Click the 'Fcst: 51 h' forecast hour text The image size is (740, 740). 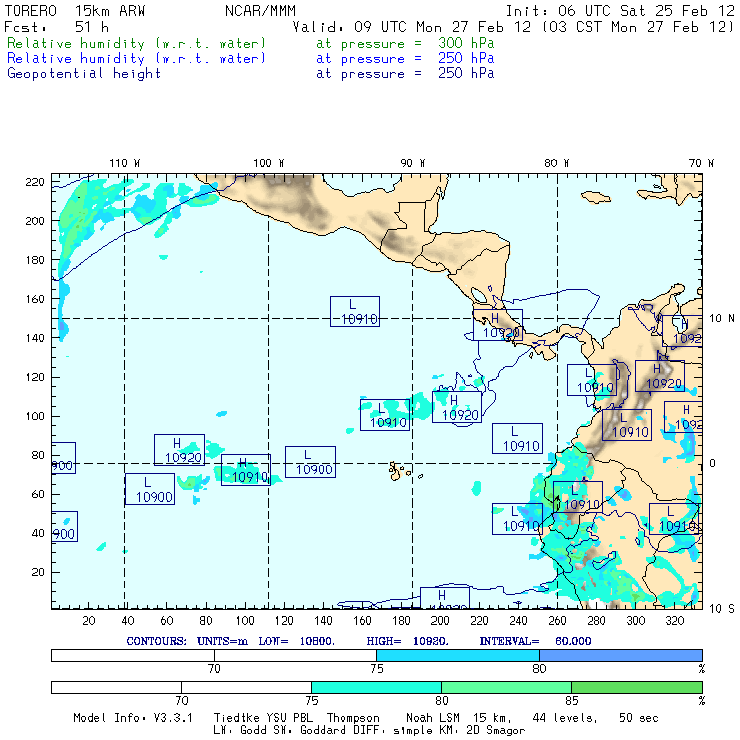(x=56, y=27)
